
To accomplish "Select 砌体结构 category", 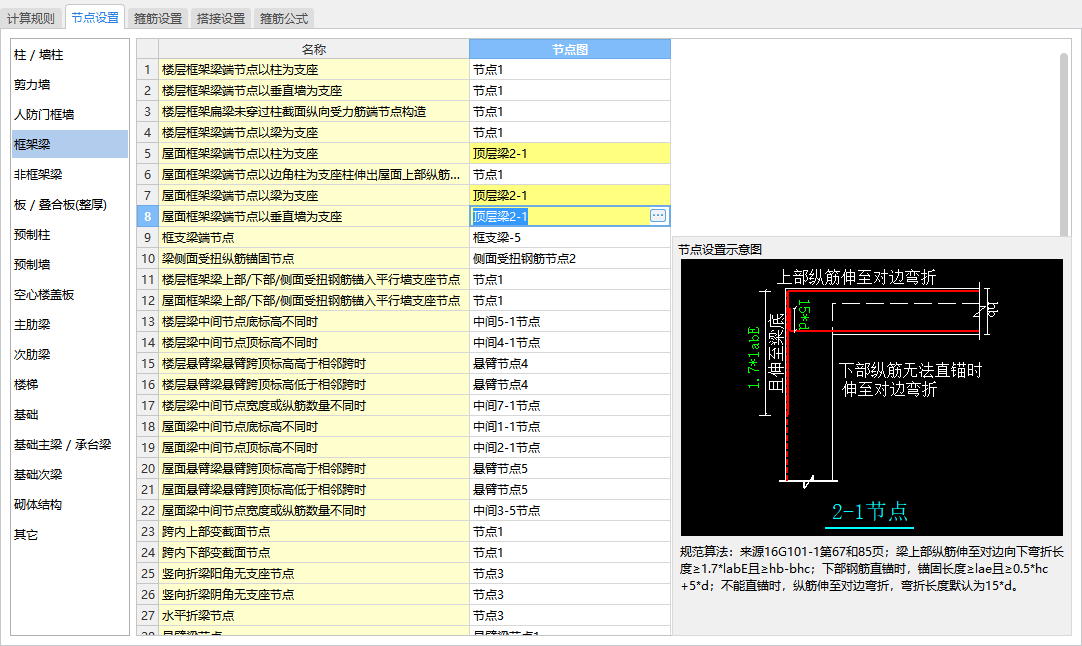I will coord(70,505).
